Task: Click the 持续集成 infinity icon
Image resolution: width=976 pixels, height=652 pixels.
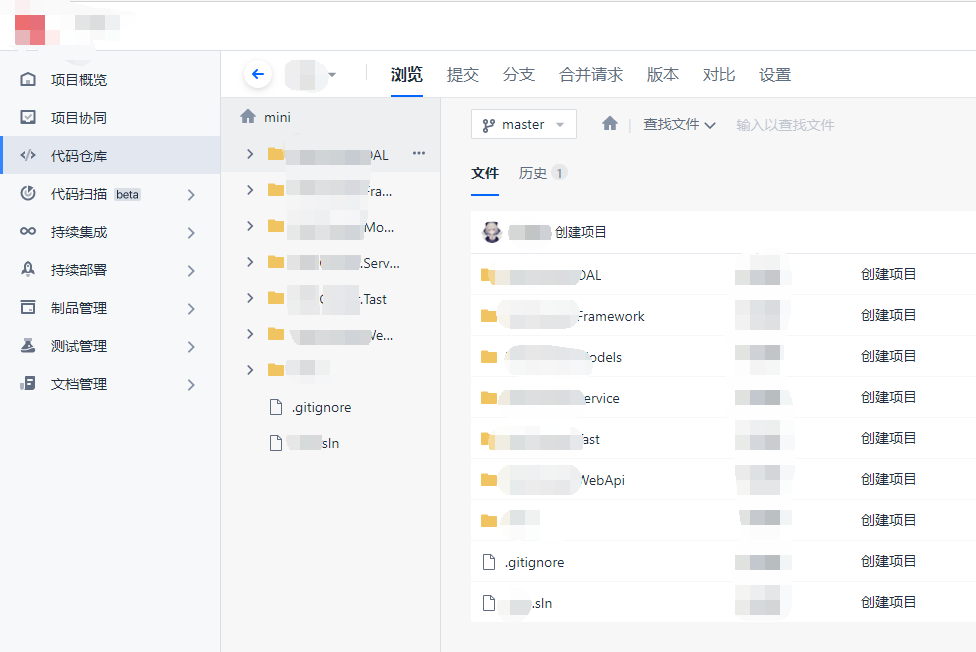Action: pyautogui.click(x=28, y=232)
